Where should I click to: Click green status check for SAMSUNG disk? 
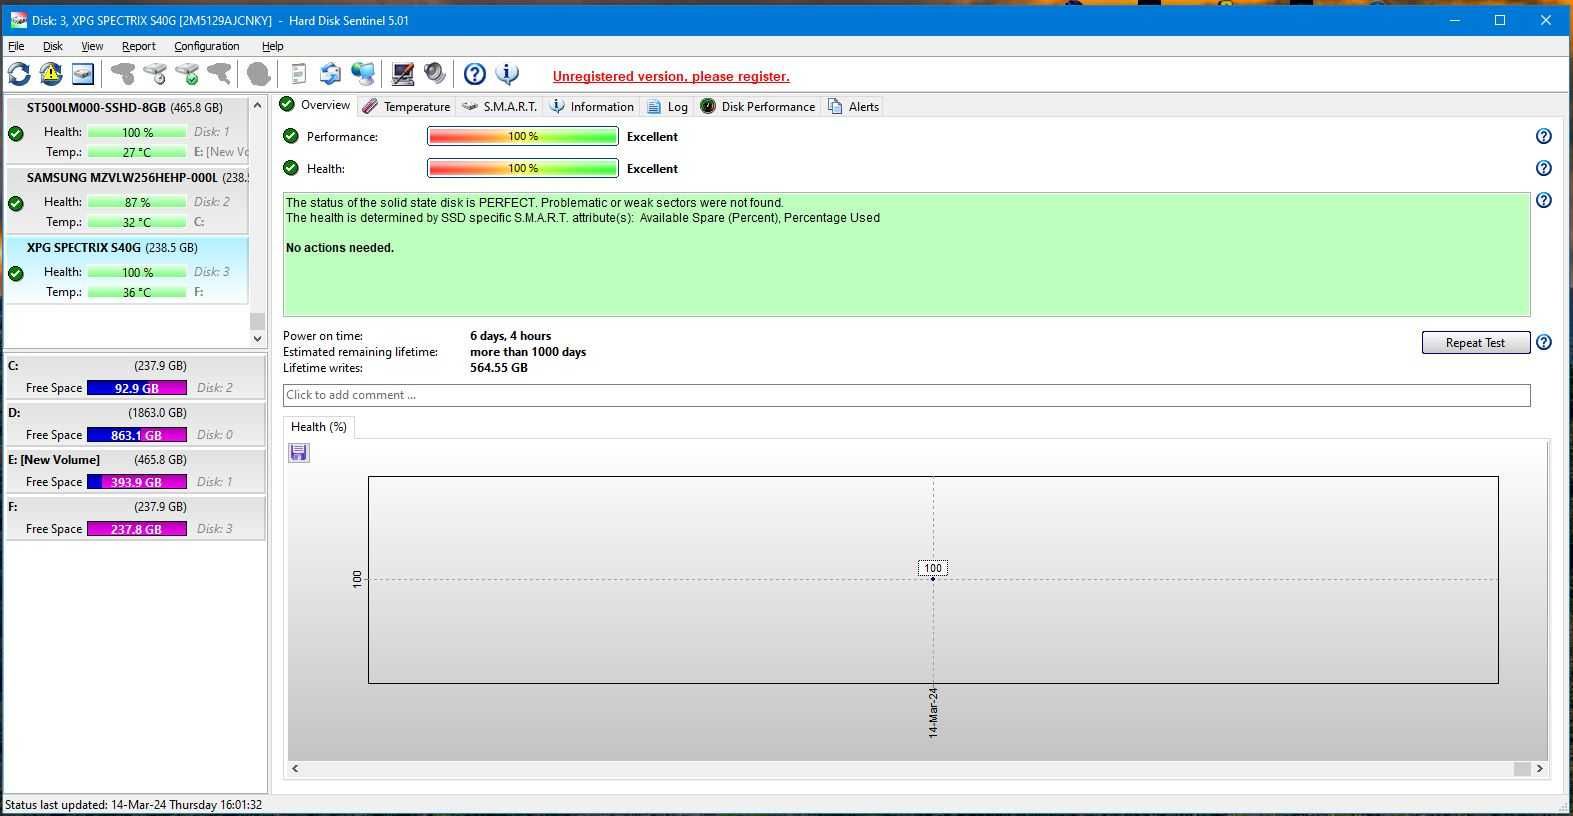point(16,203)
